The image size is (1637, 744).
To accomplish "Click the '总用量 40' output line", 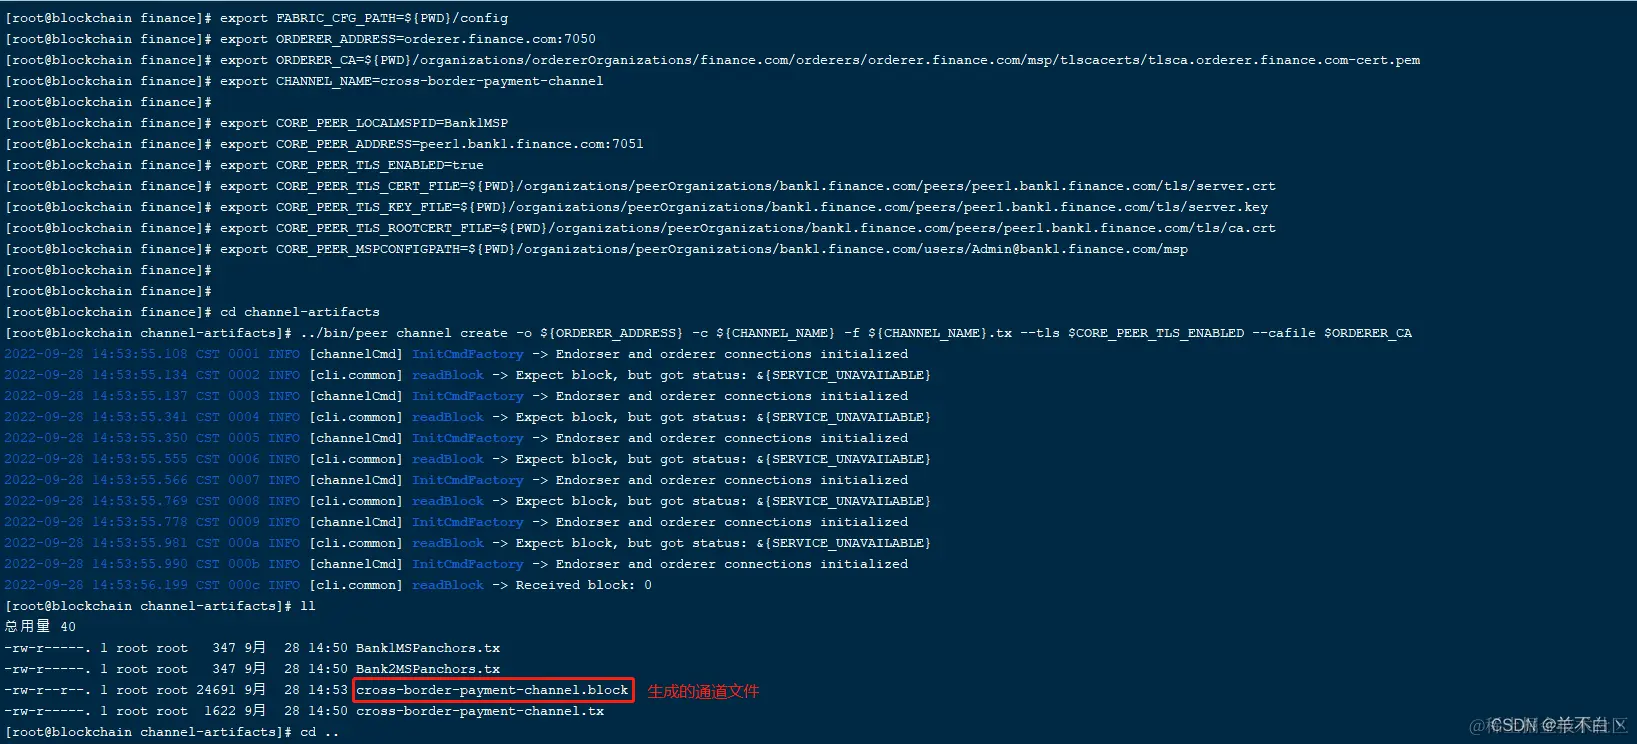I will pos(40,627).
